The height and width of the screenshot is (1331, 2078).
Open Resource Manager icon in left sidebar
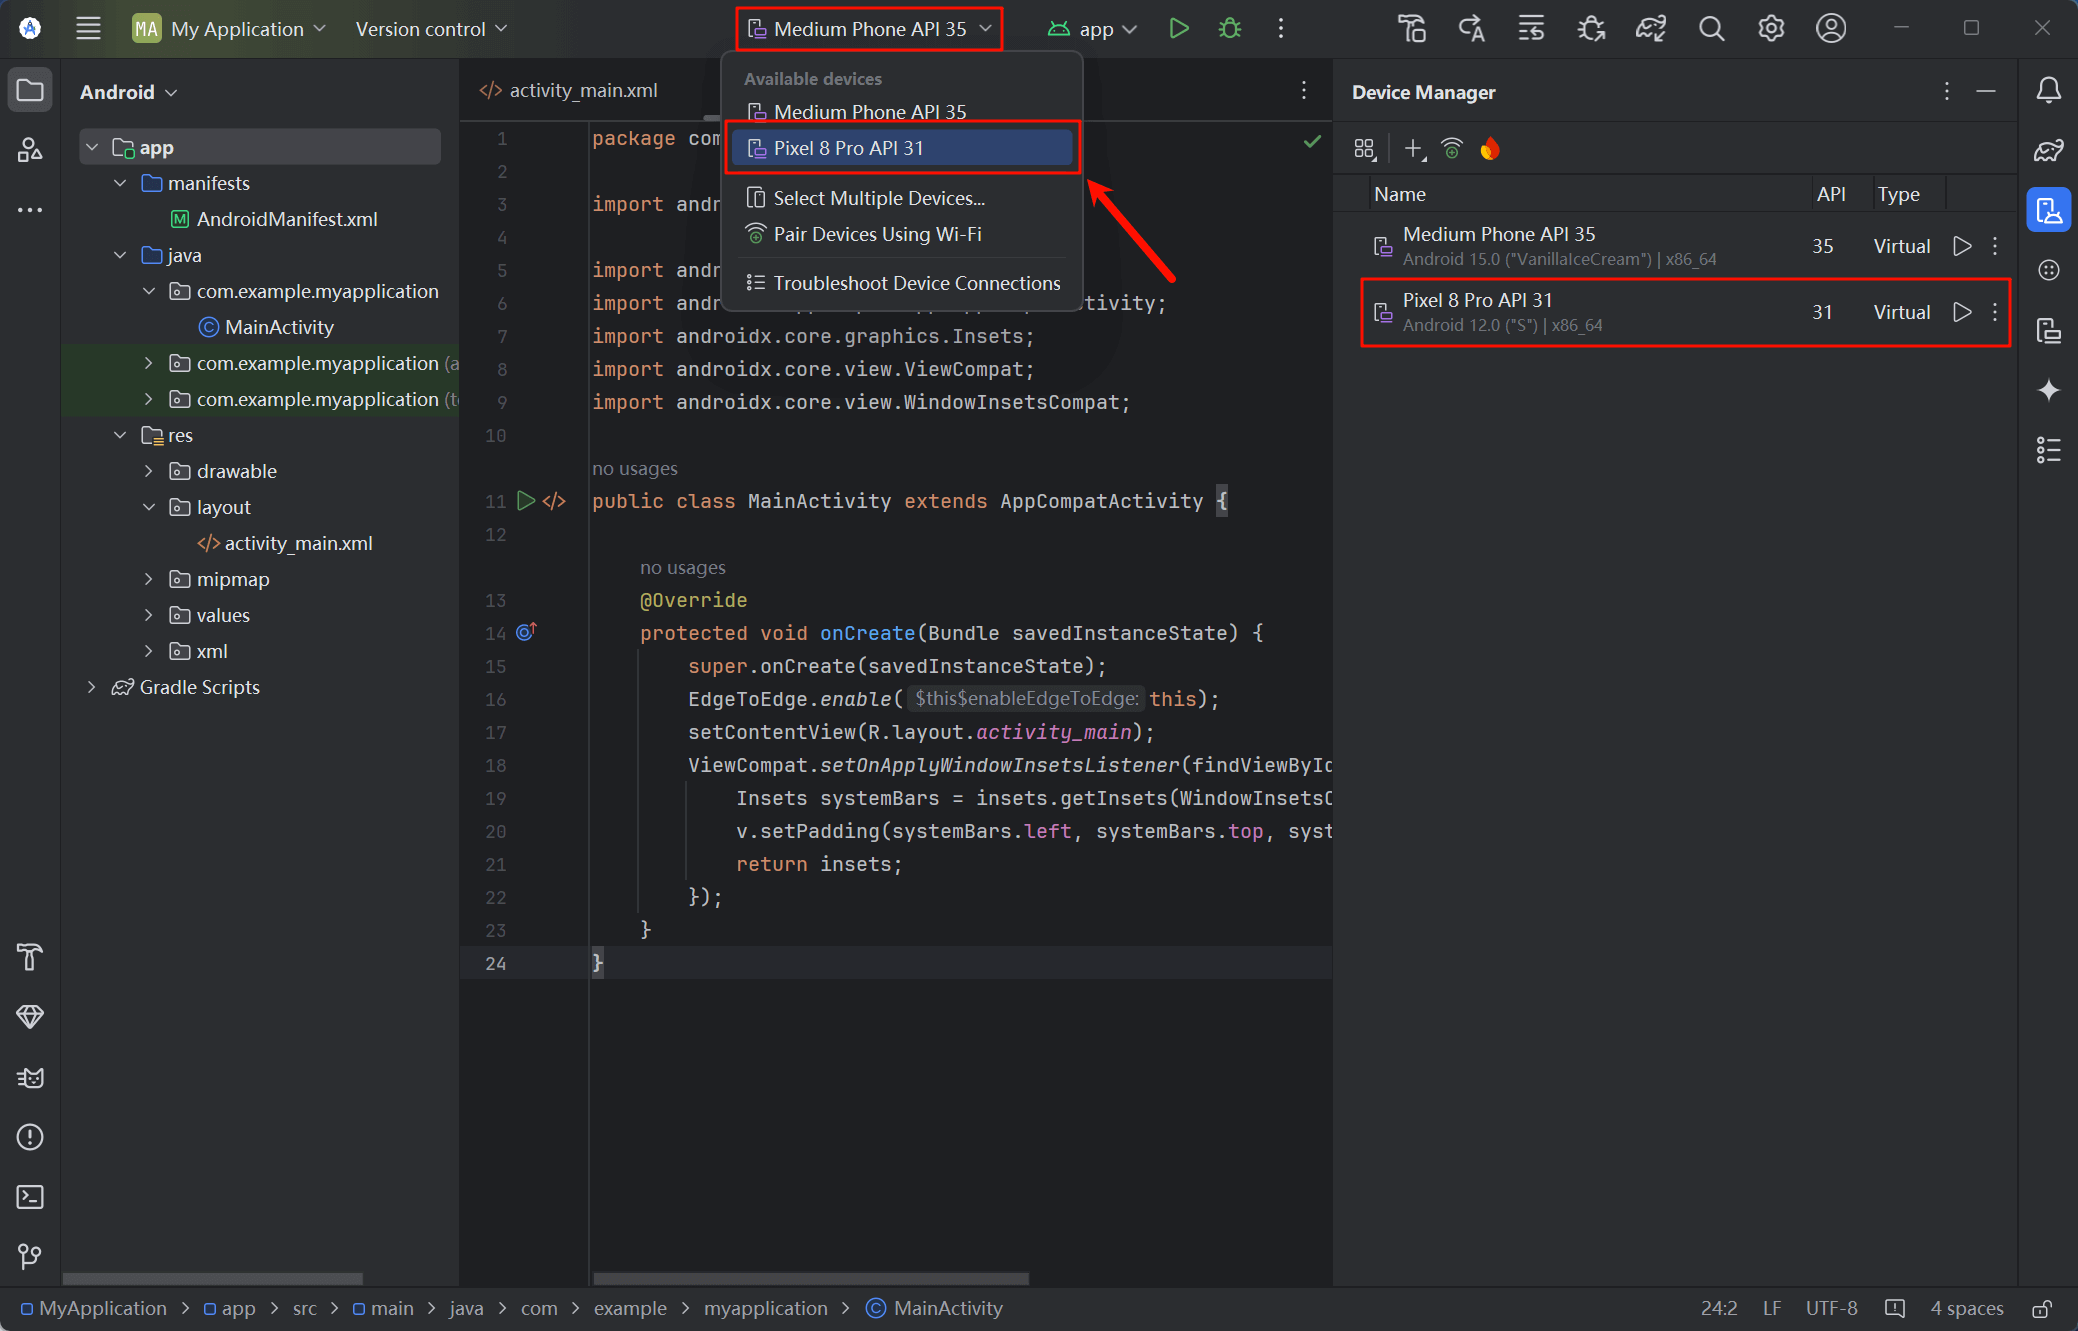click(30, 150)
